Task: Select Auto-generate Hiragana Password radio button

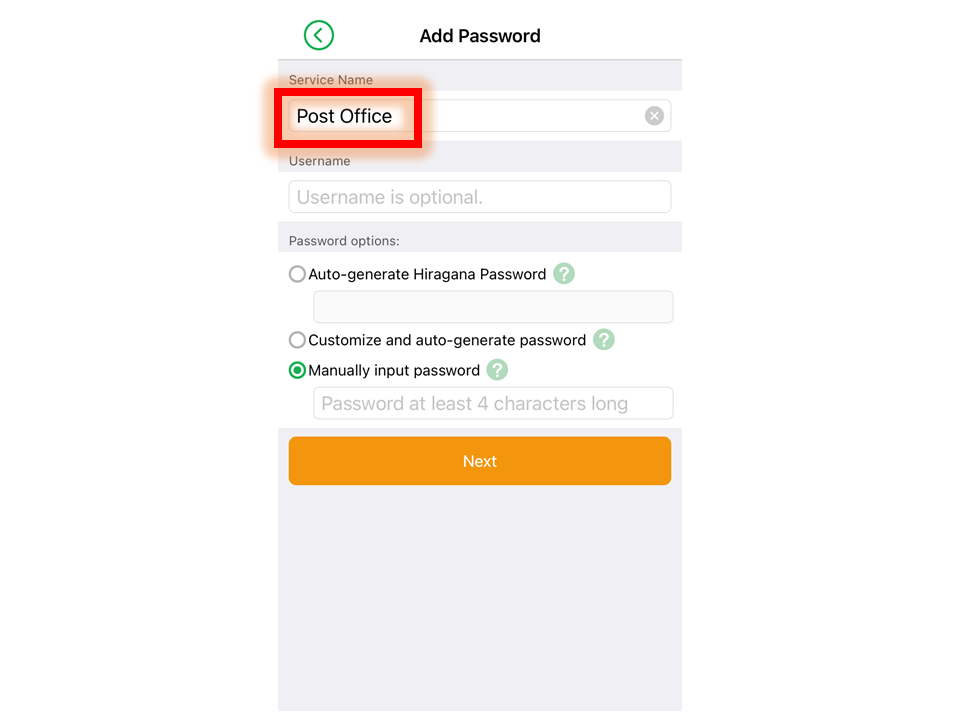Action: pos(297,274)
